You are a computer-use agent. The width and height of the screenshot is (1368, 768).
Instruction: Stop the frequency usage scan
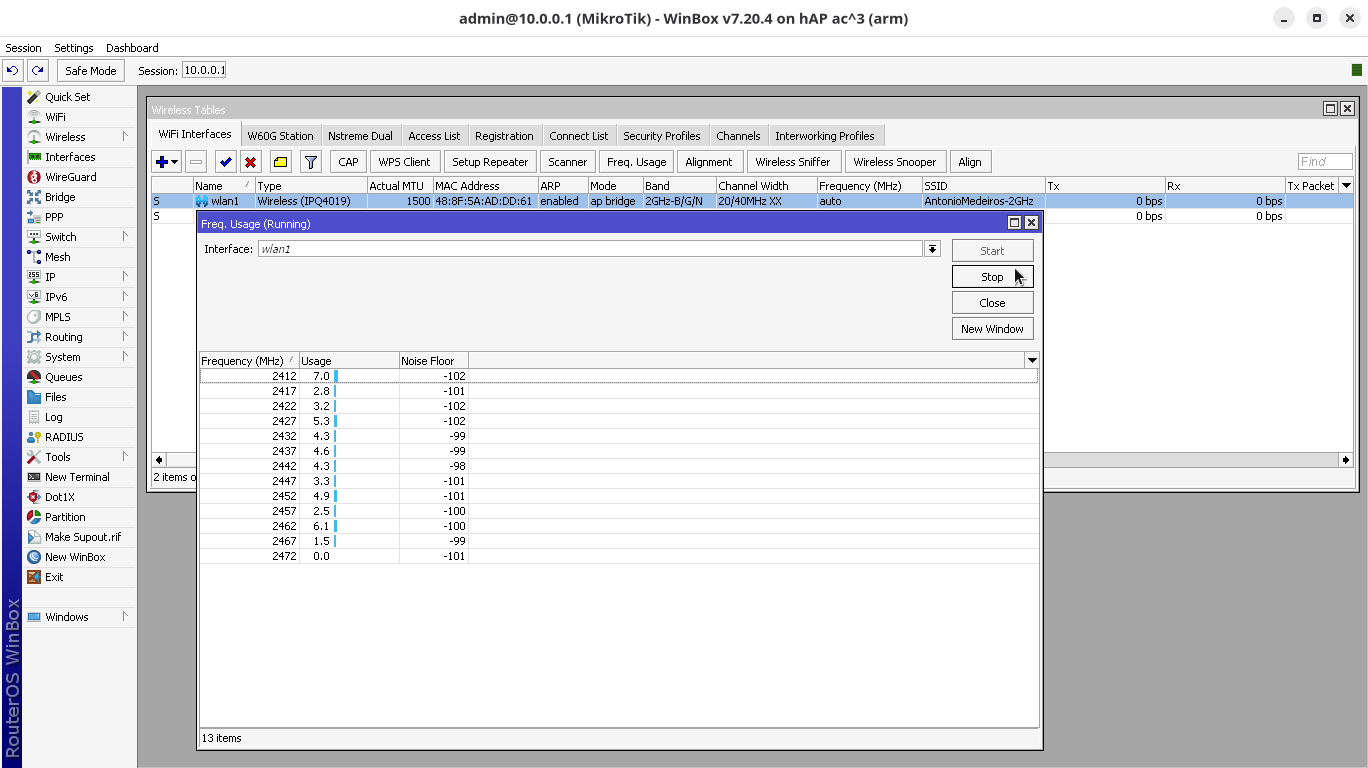pyautogui.click(x=992, y=277)
